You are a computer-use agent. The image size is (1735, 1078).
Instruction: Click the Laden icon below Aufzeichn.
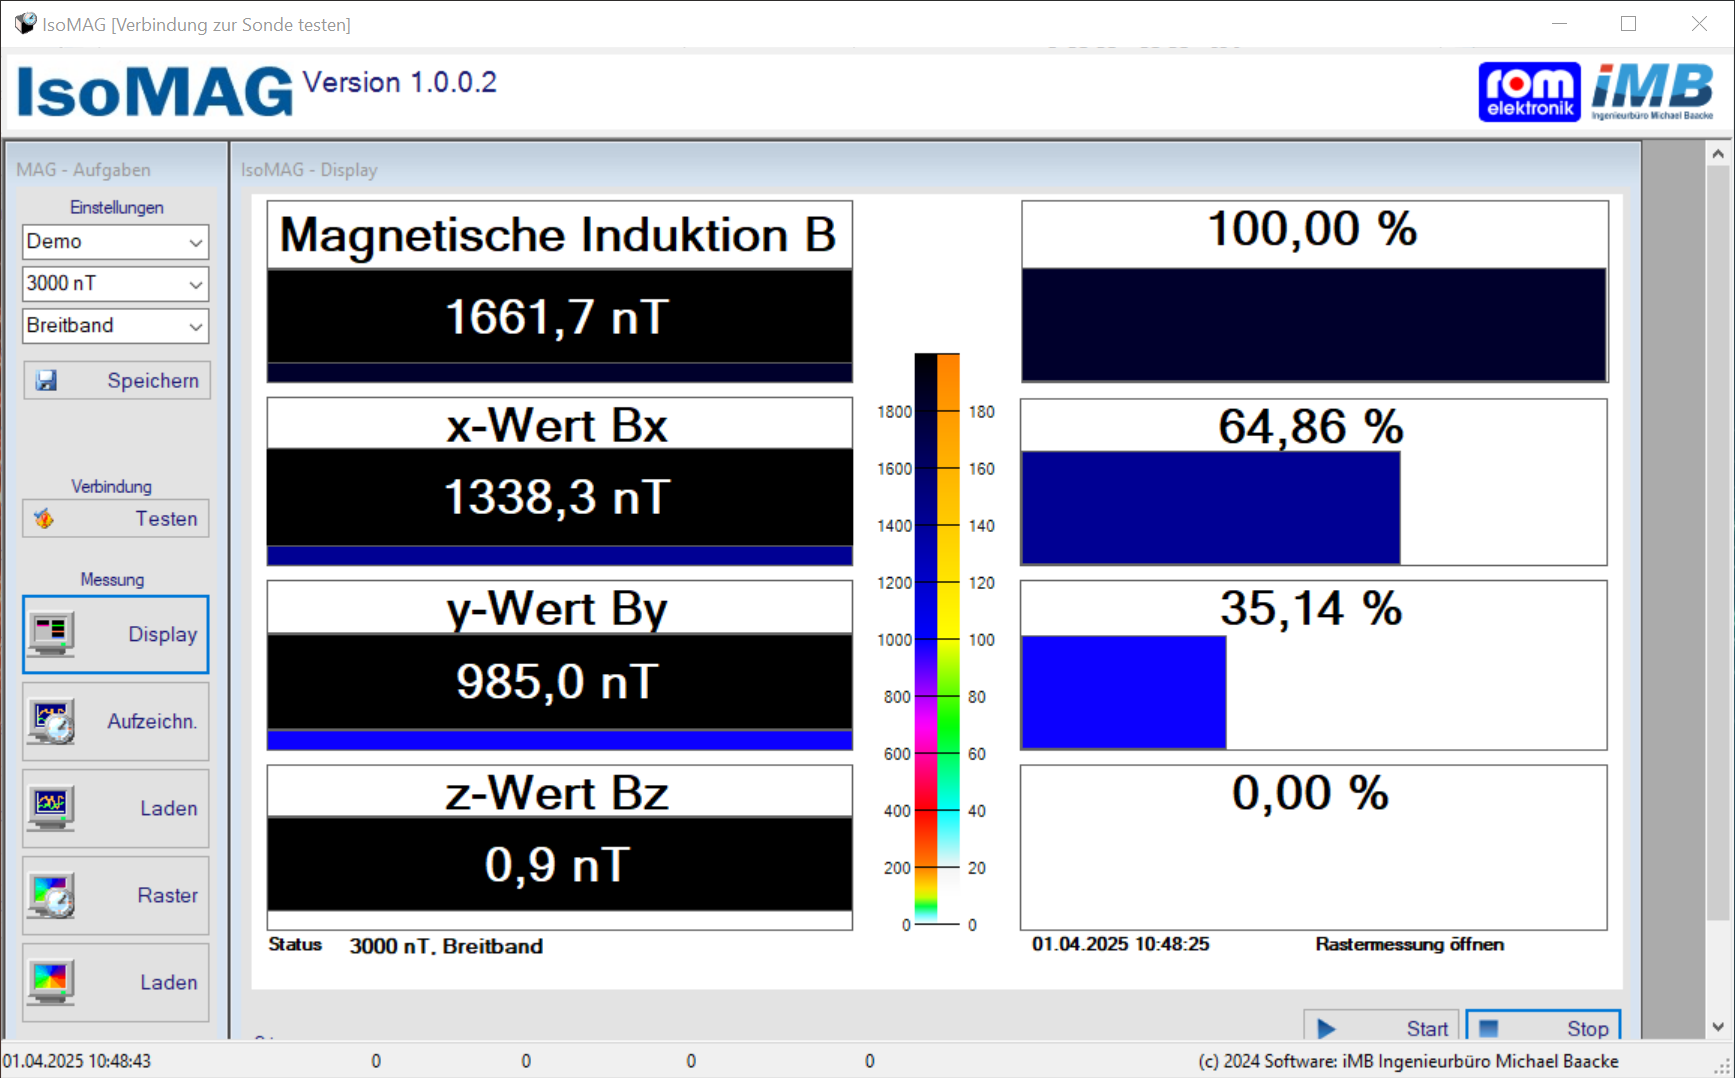pos(51,808)
